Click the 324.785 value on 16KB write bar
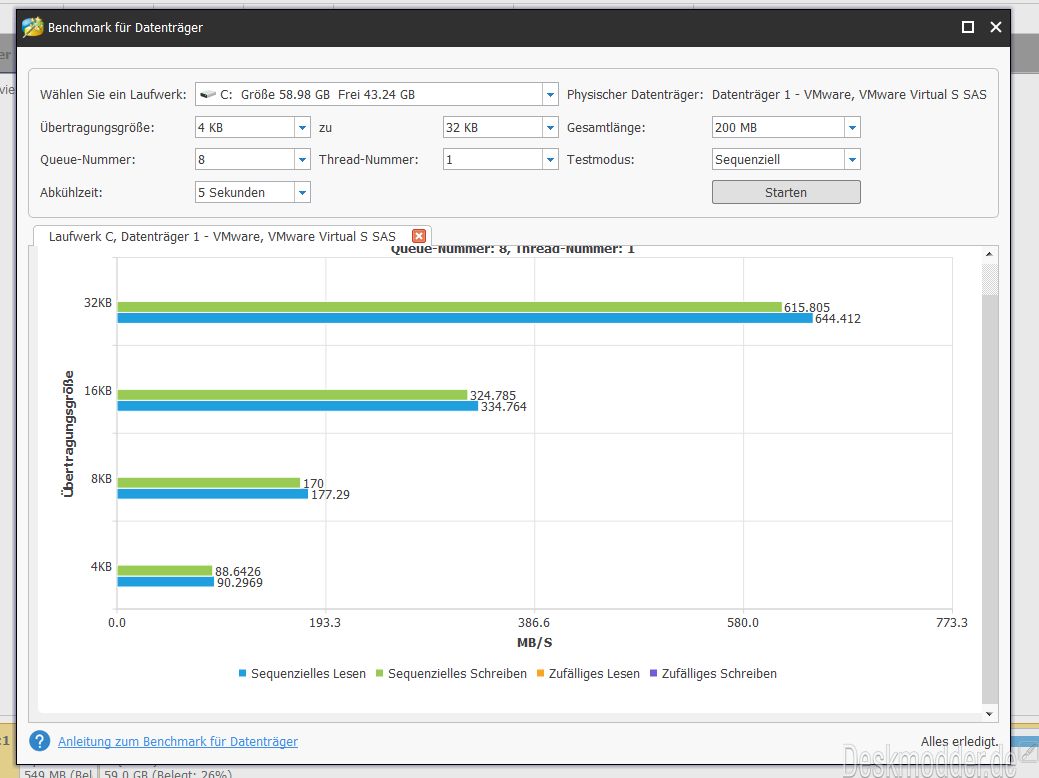Screen dimensions: 1039x778 [x=492, y=396]
